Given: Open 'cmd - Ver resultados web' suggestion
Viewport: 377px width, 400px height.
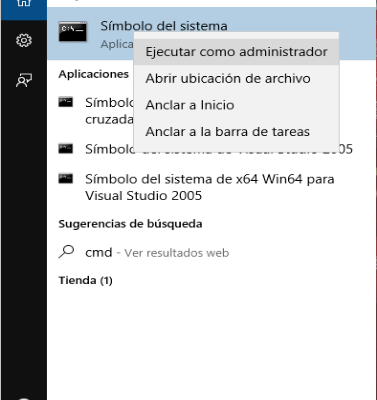Looking at the screenshot, I should tap(157, 253).
